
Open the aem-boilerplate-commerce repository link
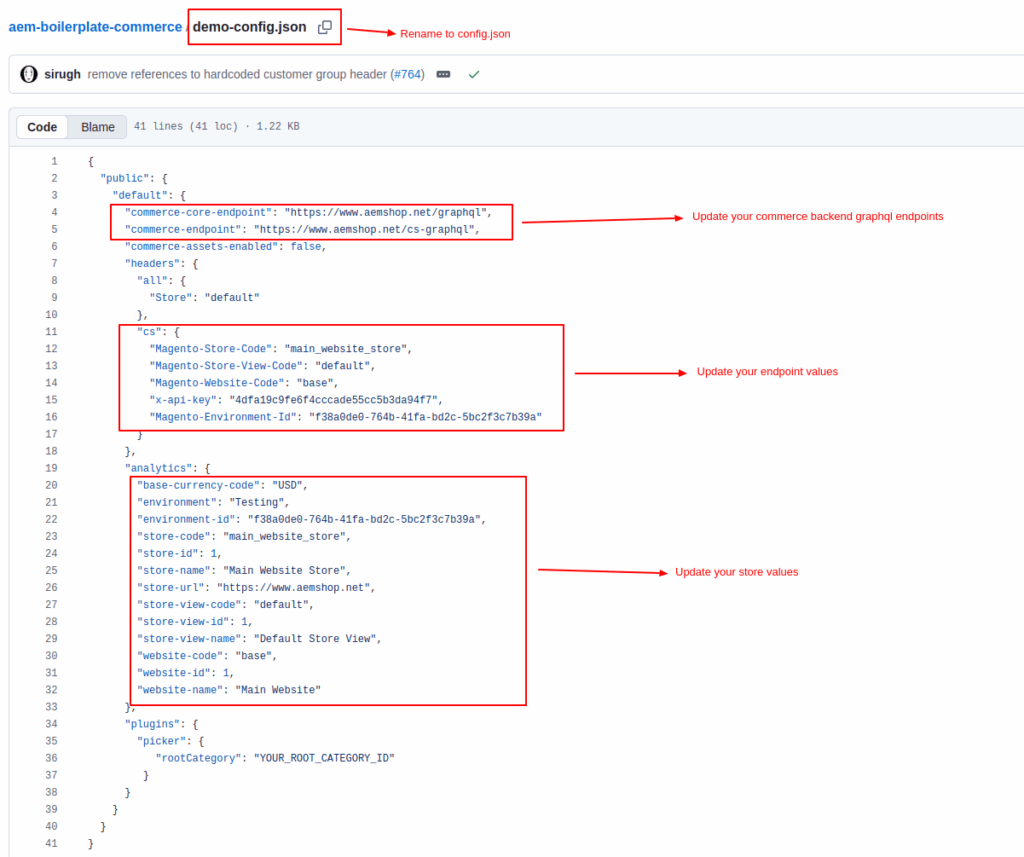95,27
